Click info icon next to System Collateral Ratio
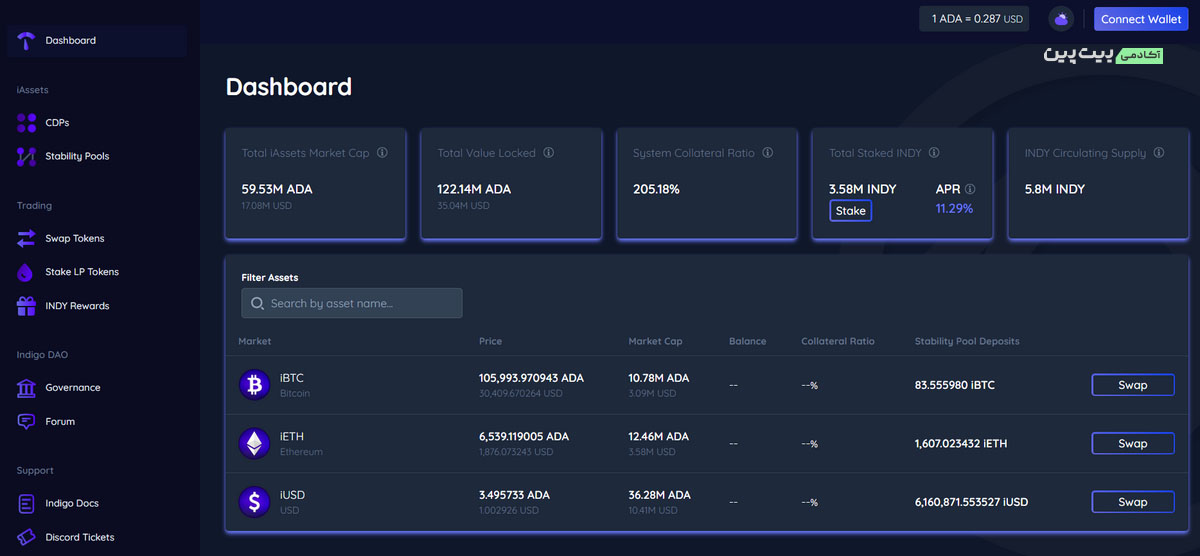The image size is (1200, 556). 768,154
